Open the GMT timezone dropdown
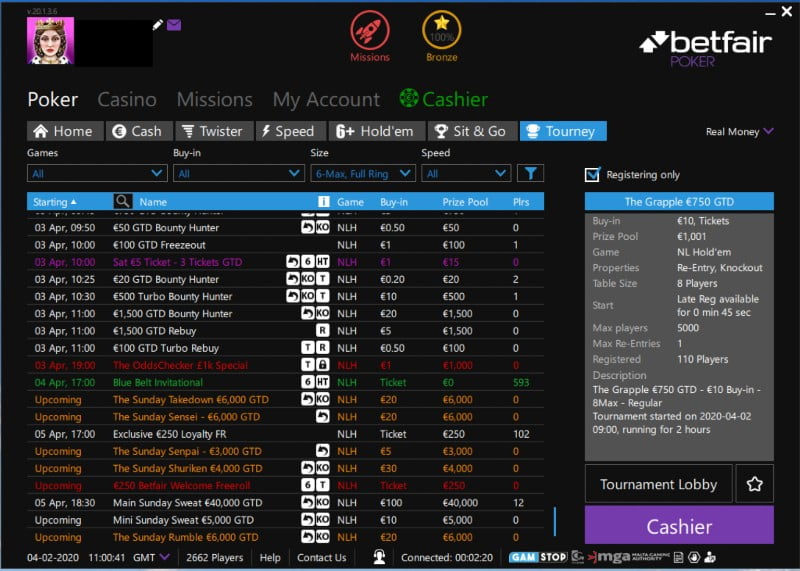The height and width of the screenshot is (571, 800). pos(152,557)
